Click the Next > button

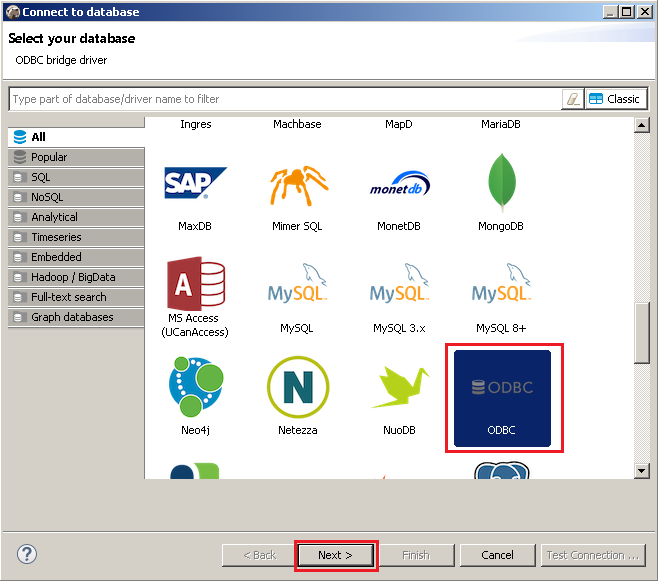click(x=335, y=555)
